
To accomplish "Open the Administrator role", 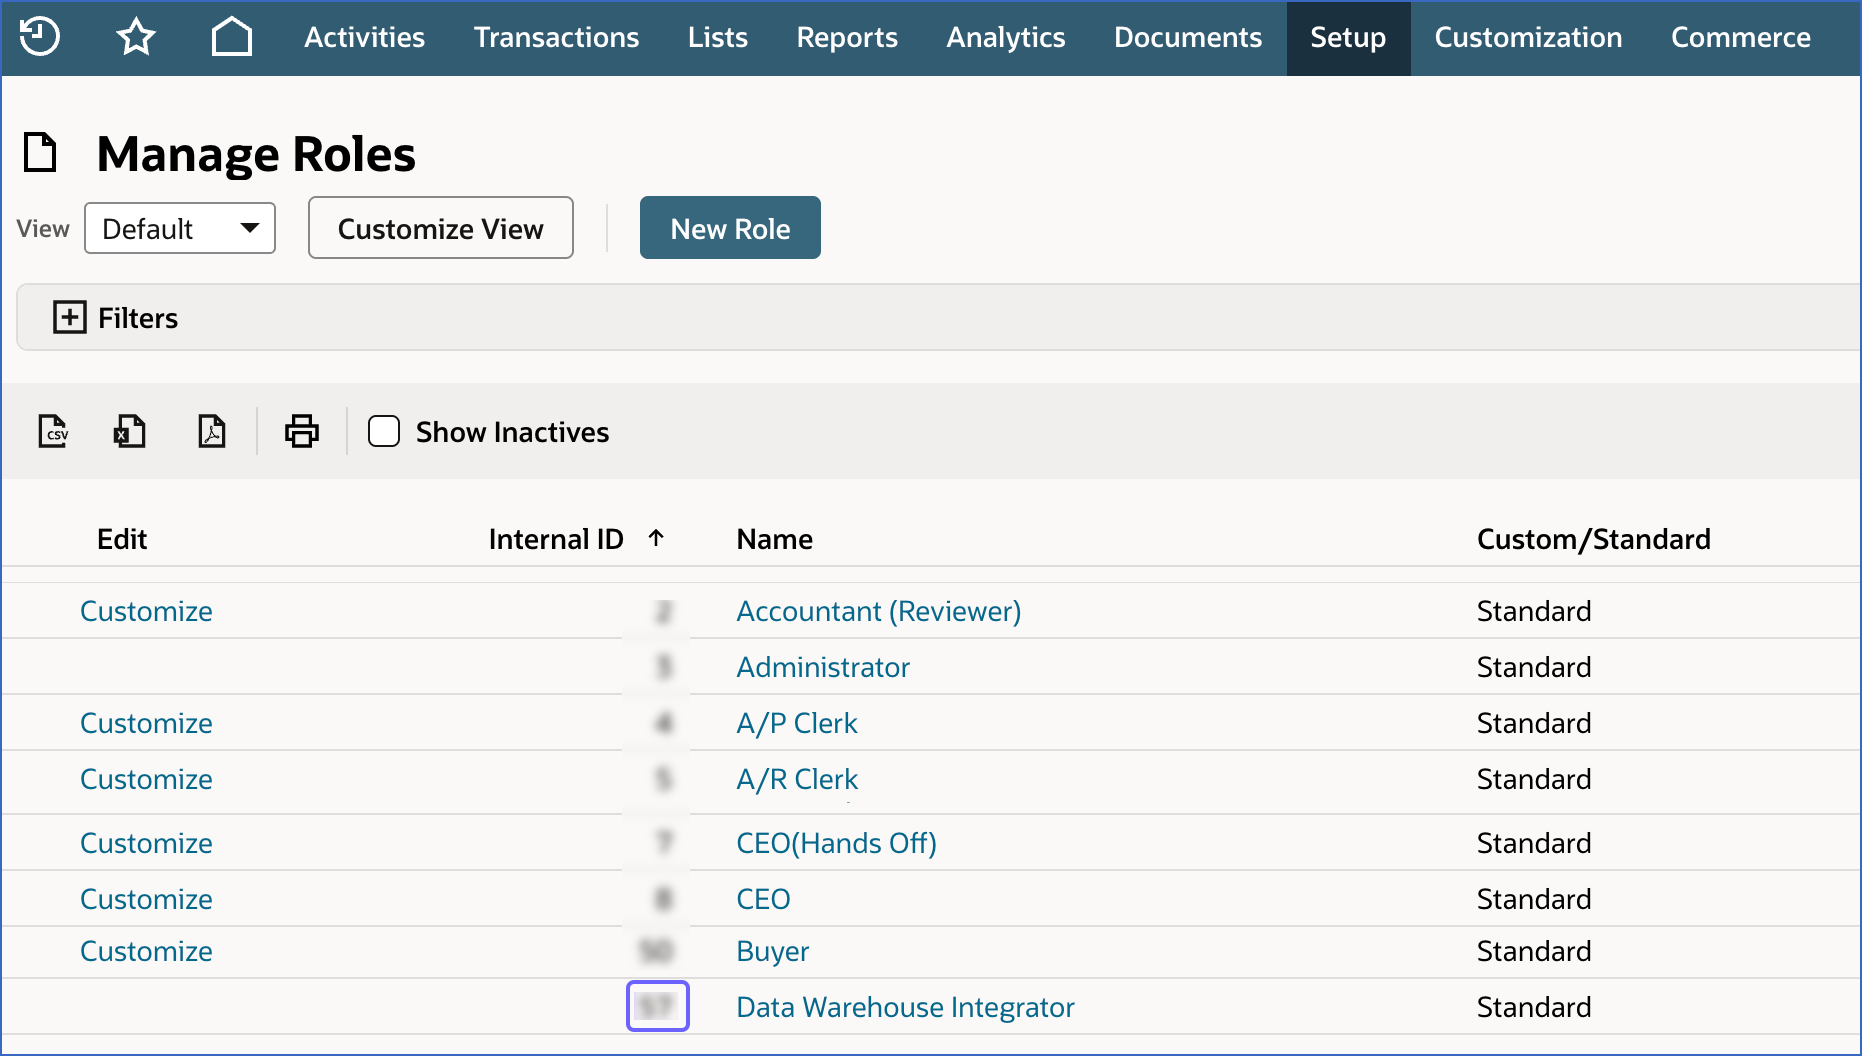I will [x=823, y=667].
